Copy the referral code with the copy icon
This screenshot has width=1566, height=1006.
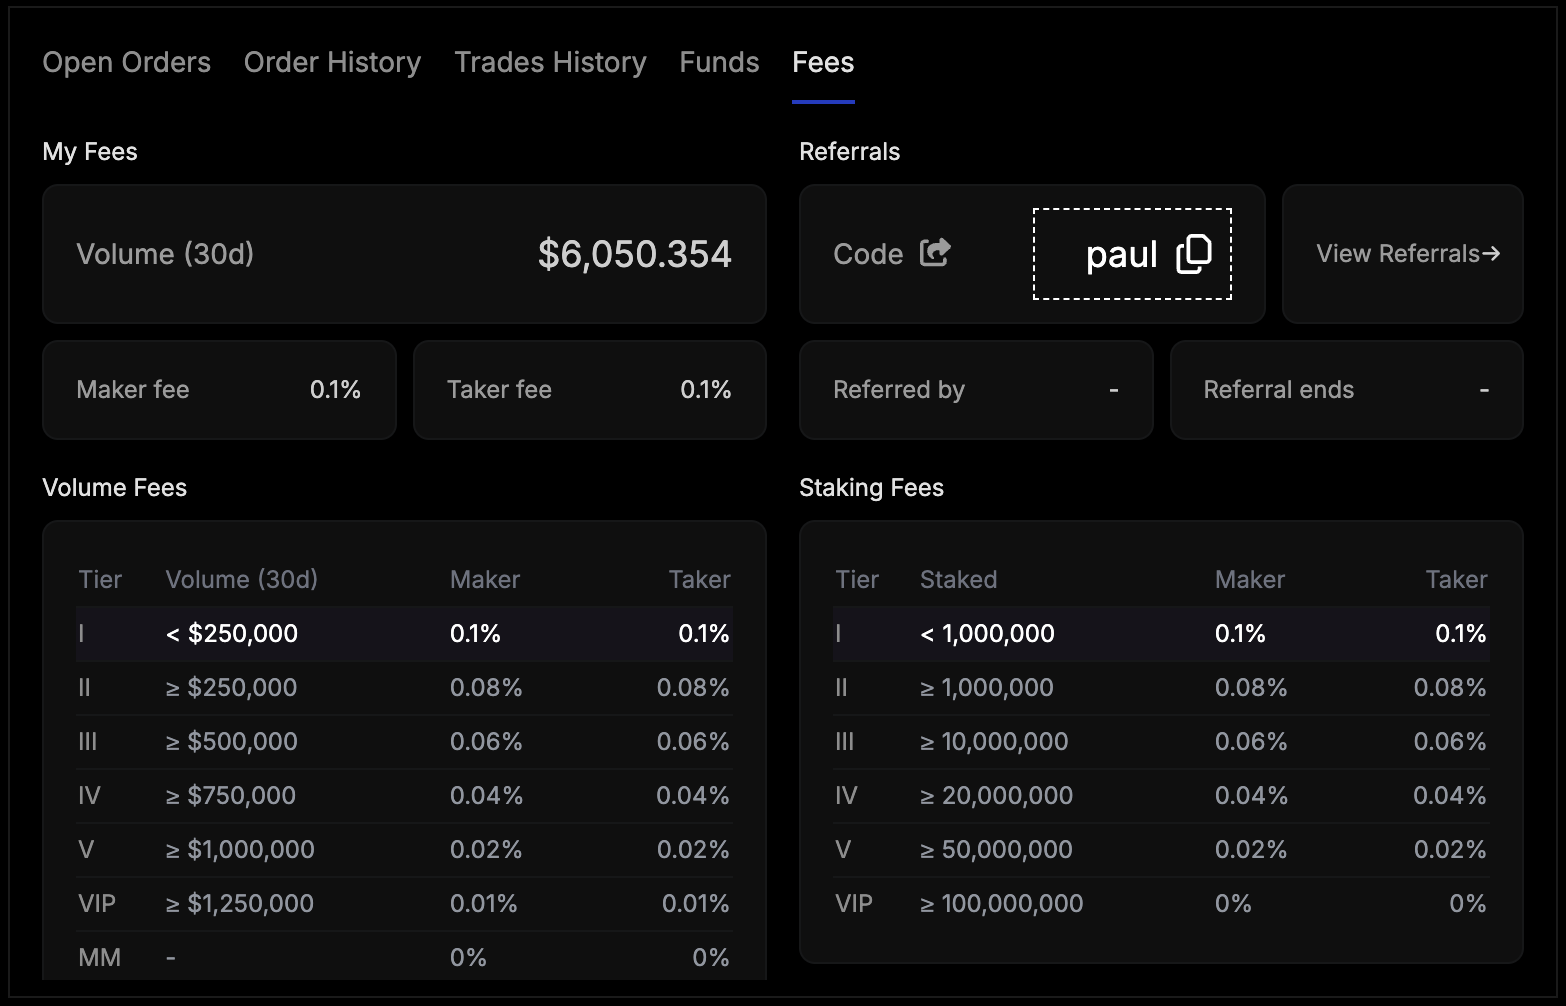[1194, 254]
